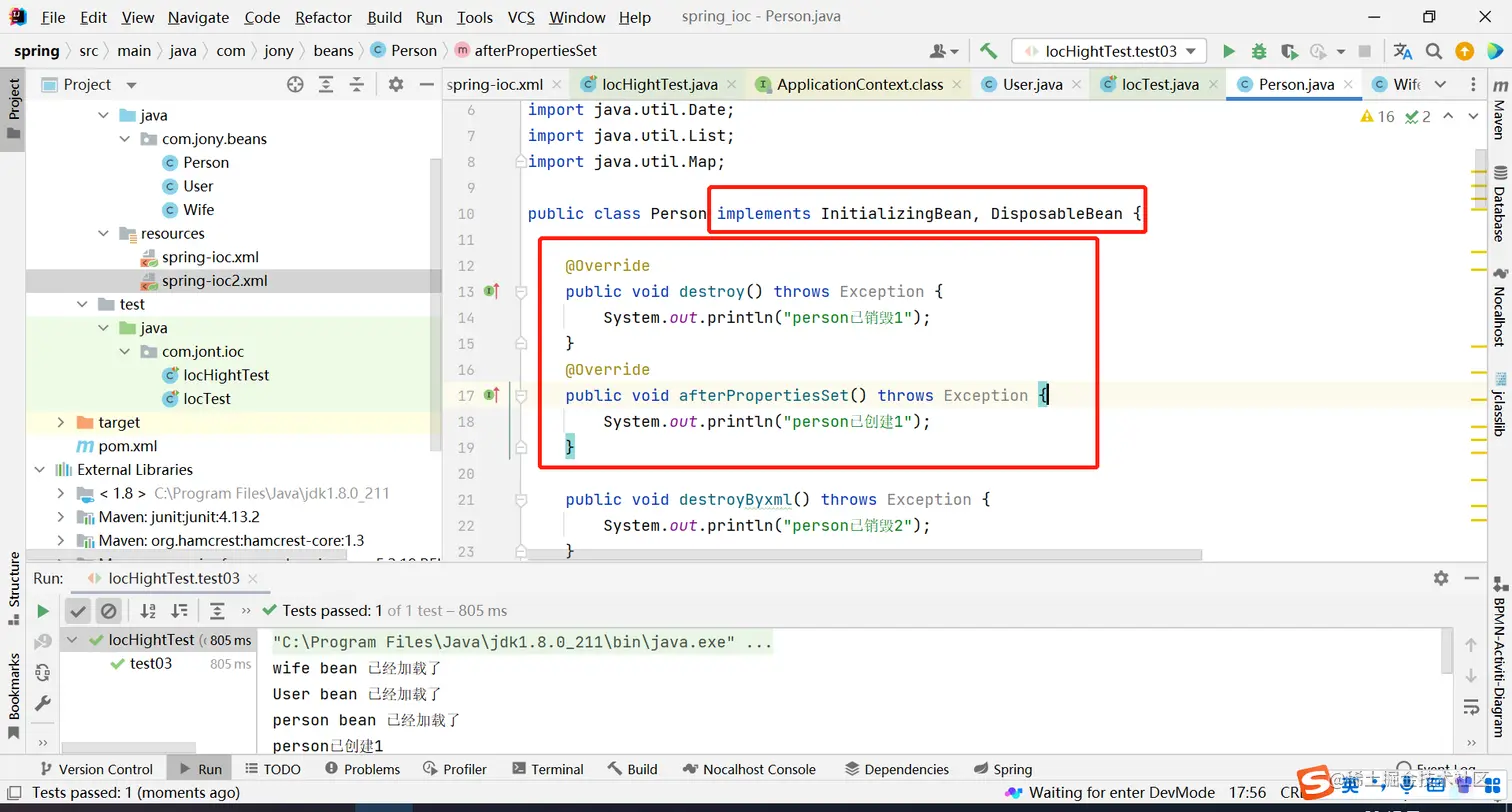This screenshot has height=812, width=1512.
Task: Open the TODO tool window
Action: point(272,769)
